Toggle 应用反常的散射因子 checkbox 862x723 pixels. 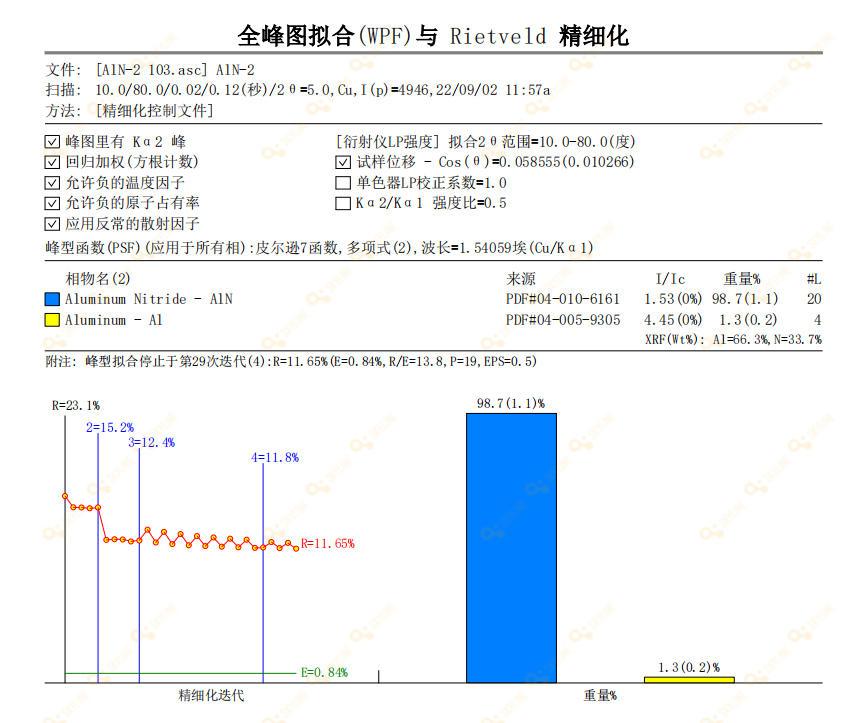pyautogui.click(x=52, y=224)
